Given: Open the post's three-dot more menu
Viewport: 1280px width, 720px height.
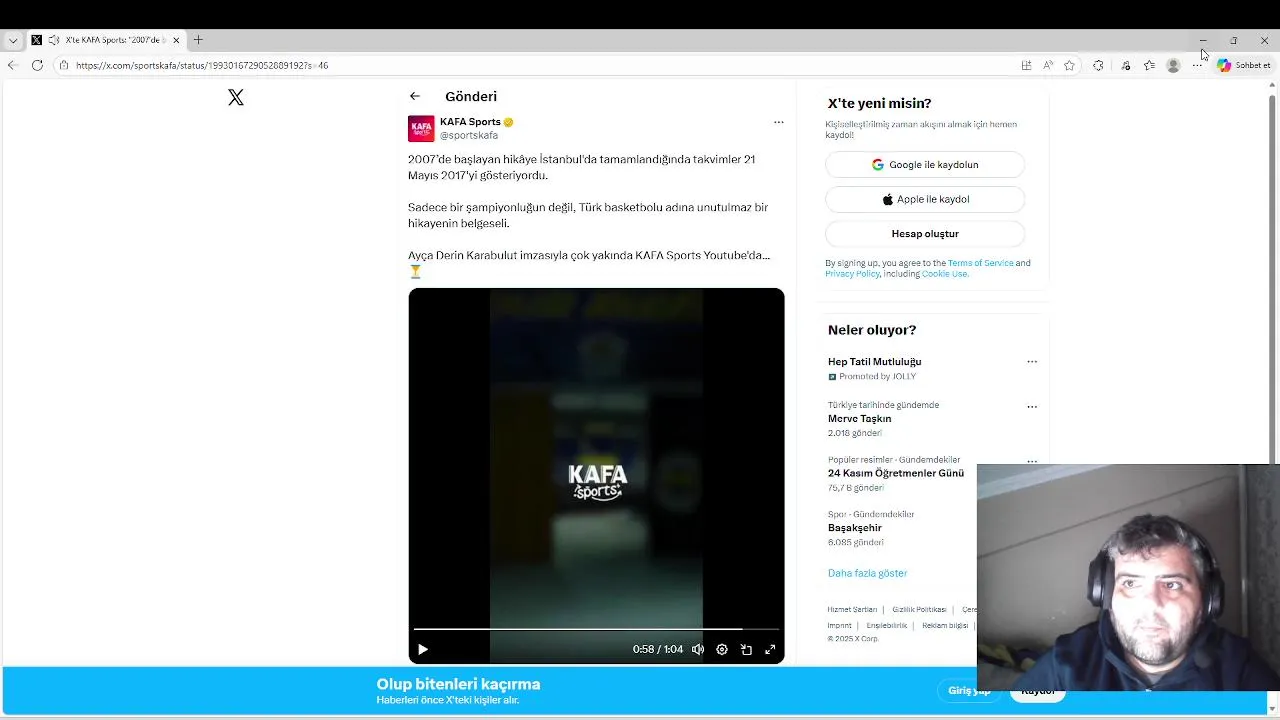Looking at the screenshot, I should click(778, 122).
